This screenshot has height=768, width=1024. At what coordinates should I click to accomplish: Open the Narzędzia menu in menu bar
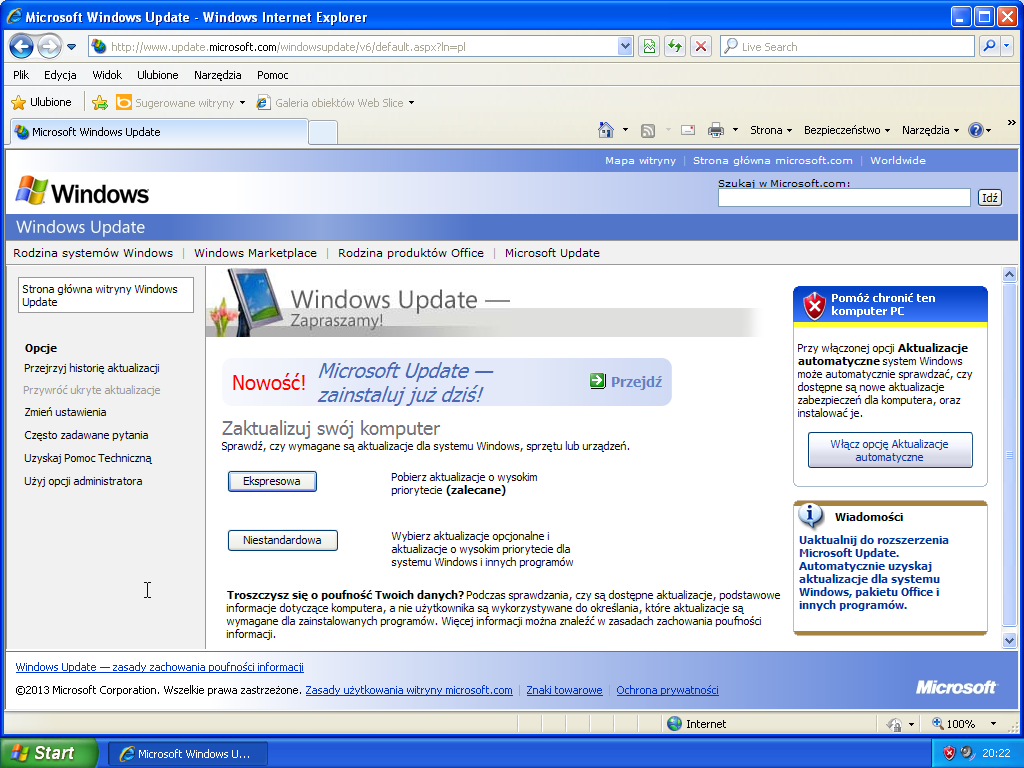point(217,75)
